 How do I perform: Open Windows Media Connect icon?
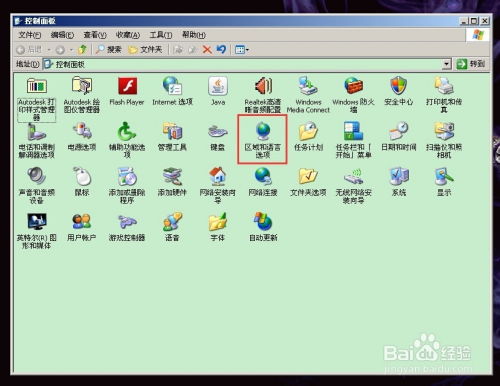[308, 86]
